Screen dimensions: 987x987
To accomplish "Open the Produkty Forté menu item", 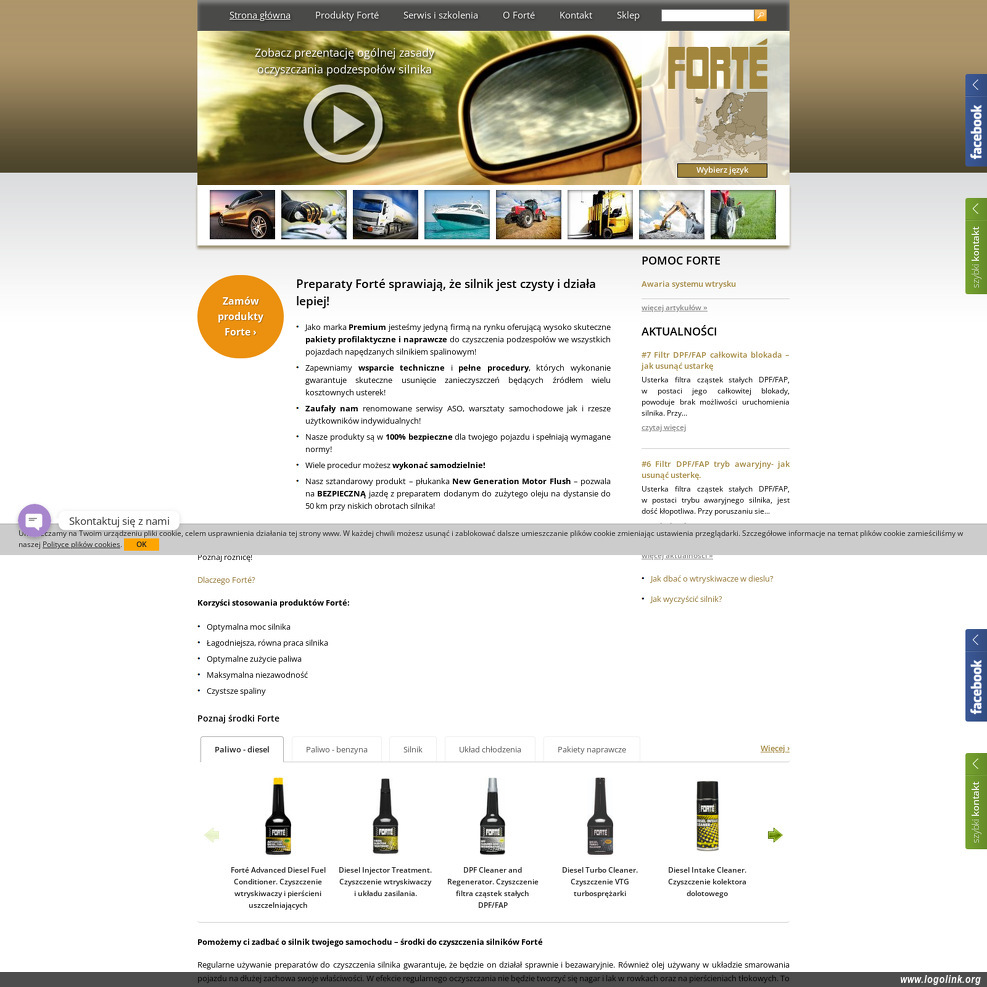I will point(347,15).
